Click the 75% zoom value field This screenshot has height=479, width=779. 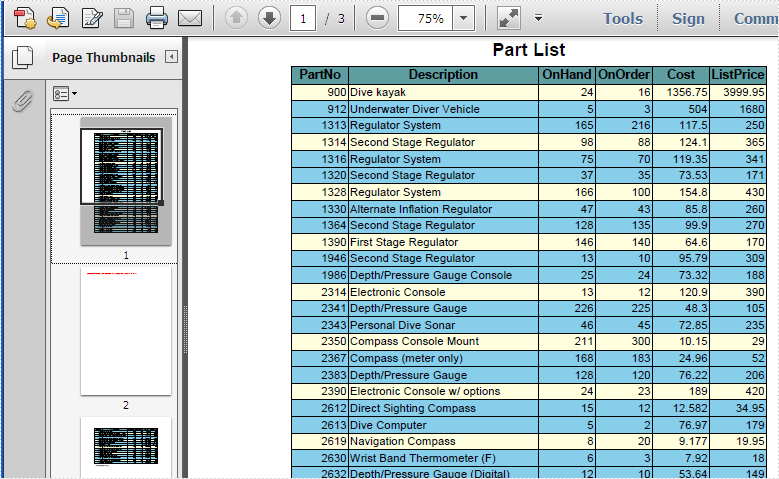[425, 18]
